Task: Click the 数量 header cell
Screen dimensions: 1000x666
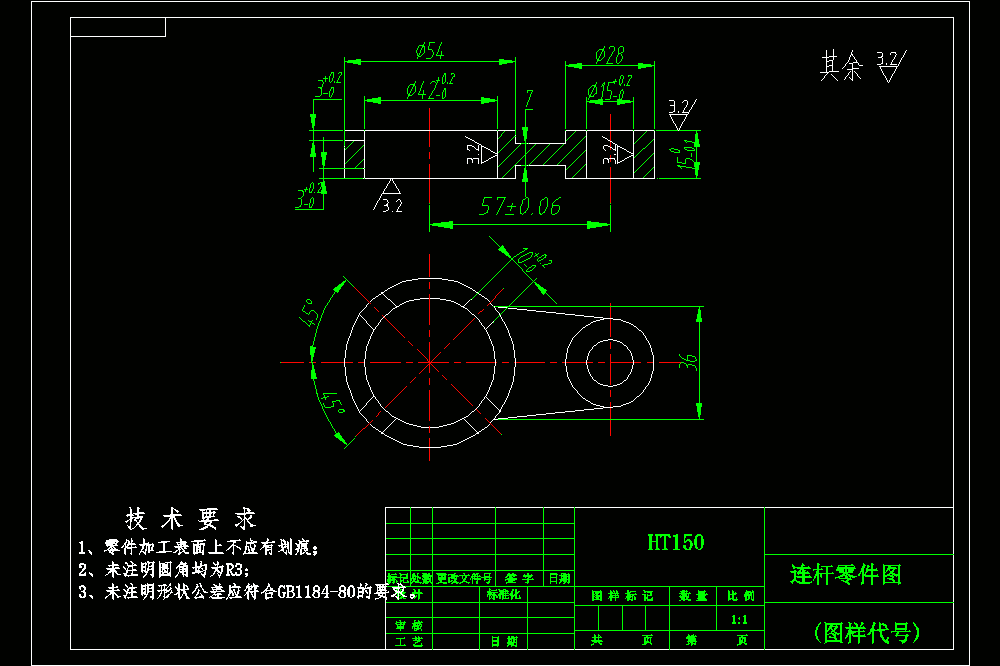Action: coord(693,596)
